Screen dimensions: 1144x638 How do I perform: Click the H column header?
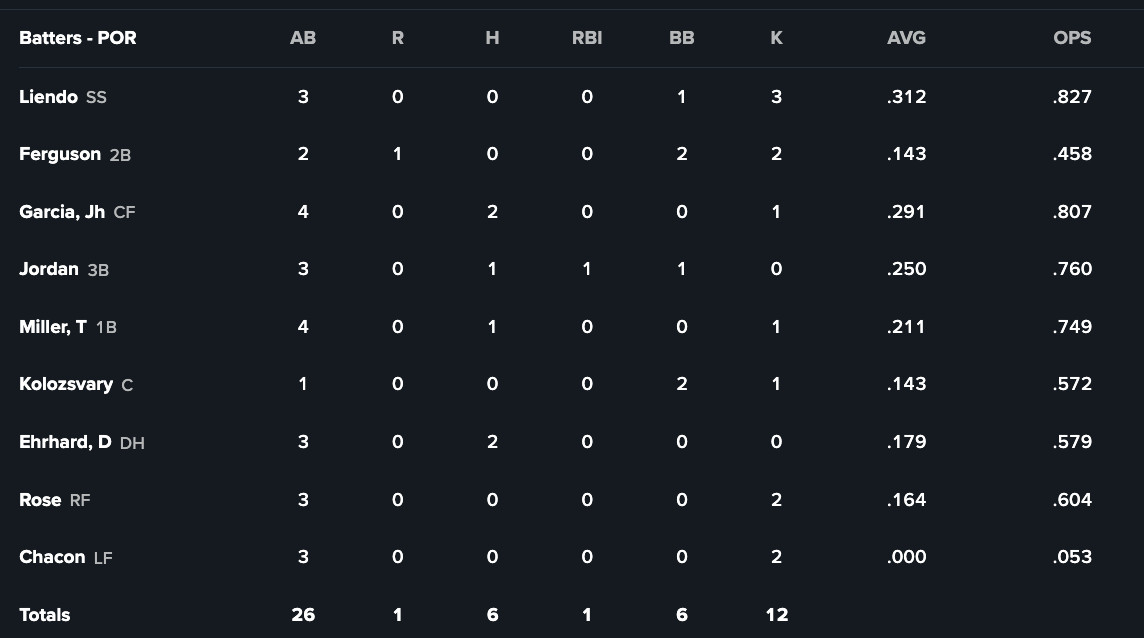[x=492, y=38]
